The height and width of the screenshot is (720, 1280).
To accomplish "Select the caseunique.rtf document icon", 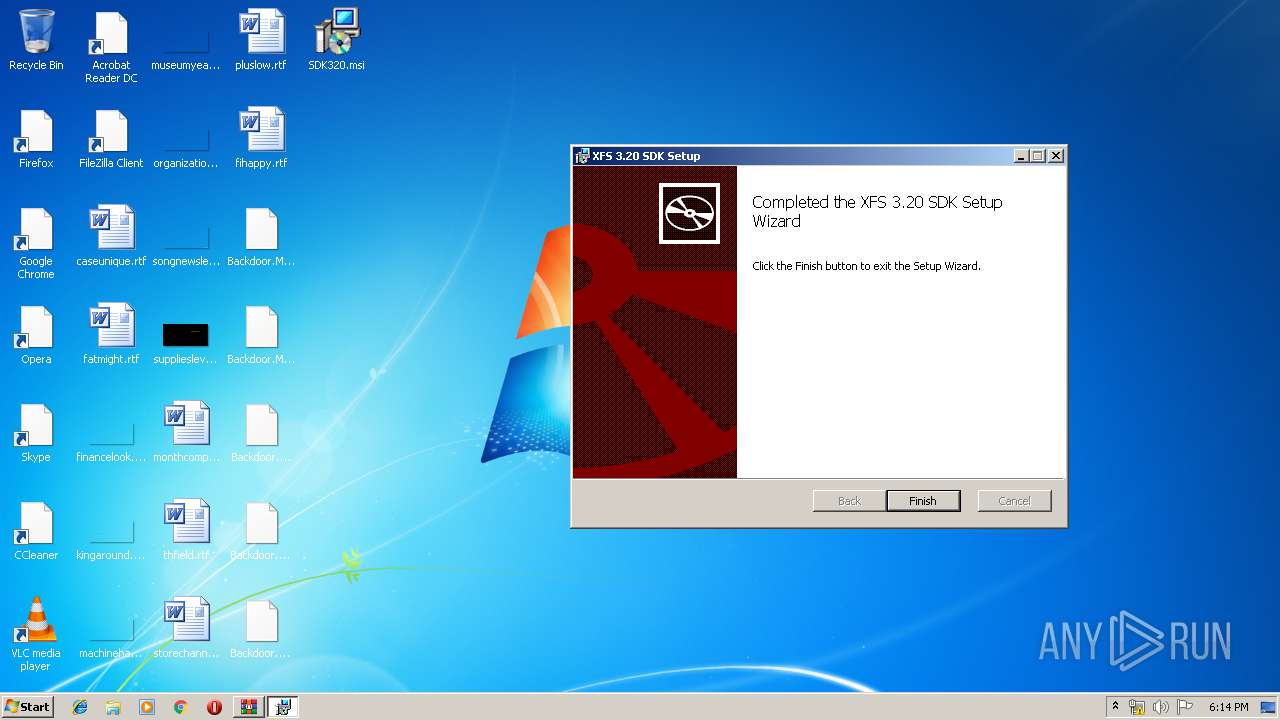I will [111, 236].
